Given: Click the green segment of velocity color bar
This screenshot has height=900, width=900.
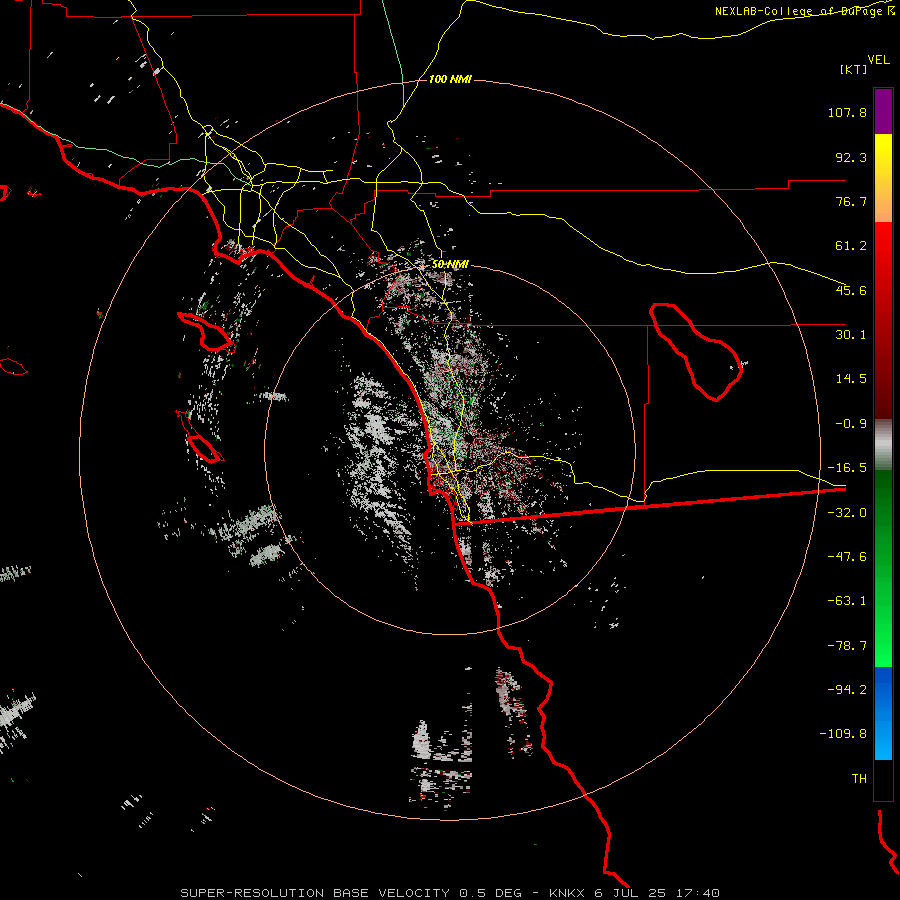Looking at the screenshot, I should tap(883, 568).
